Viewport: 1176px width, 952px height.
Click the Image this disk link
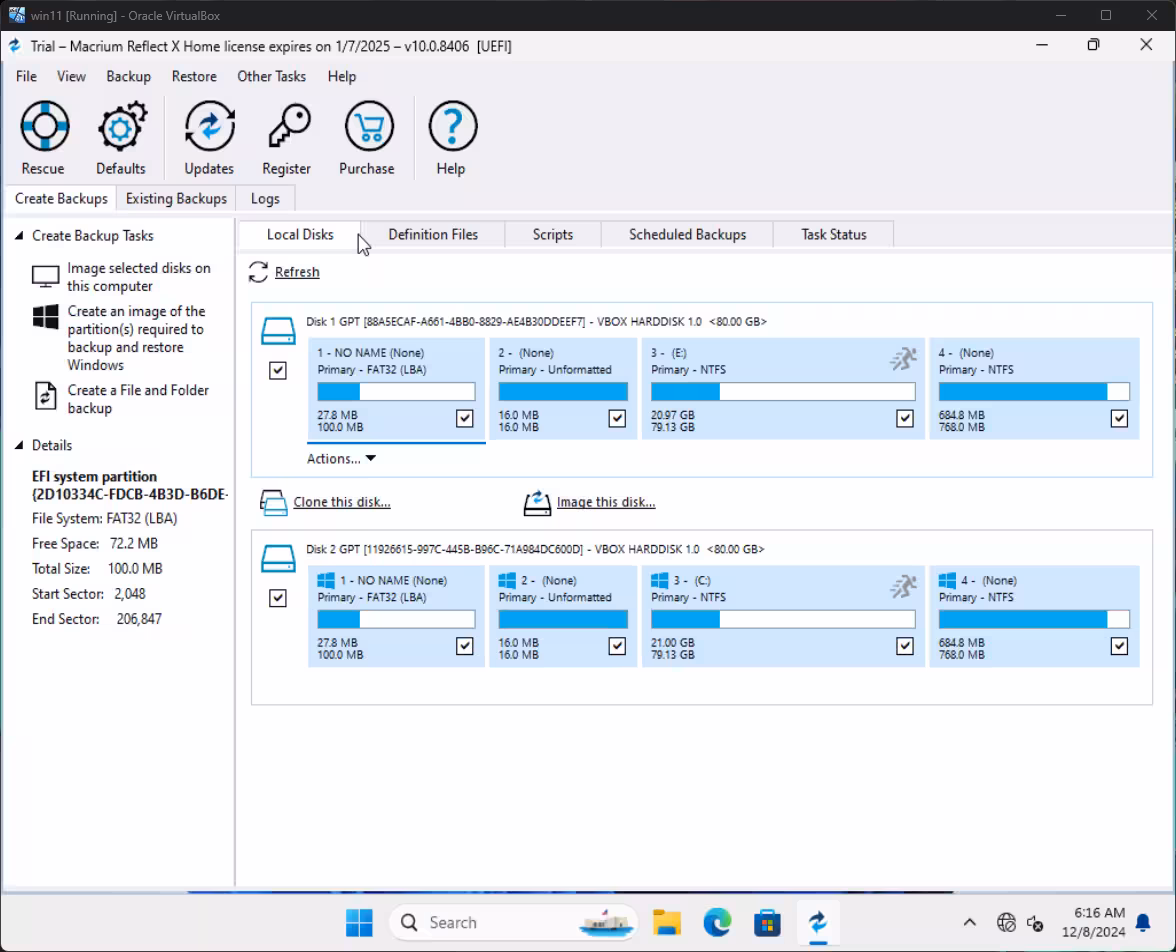[606, 502]
